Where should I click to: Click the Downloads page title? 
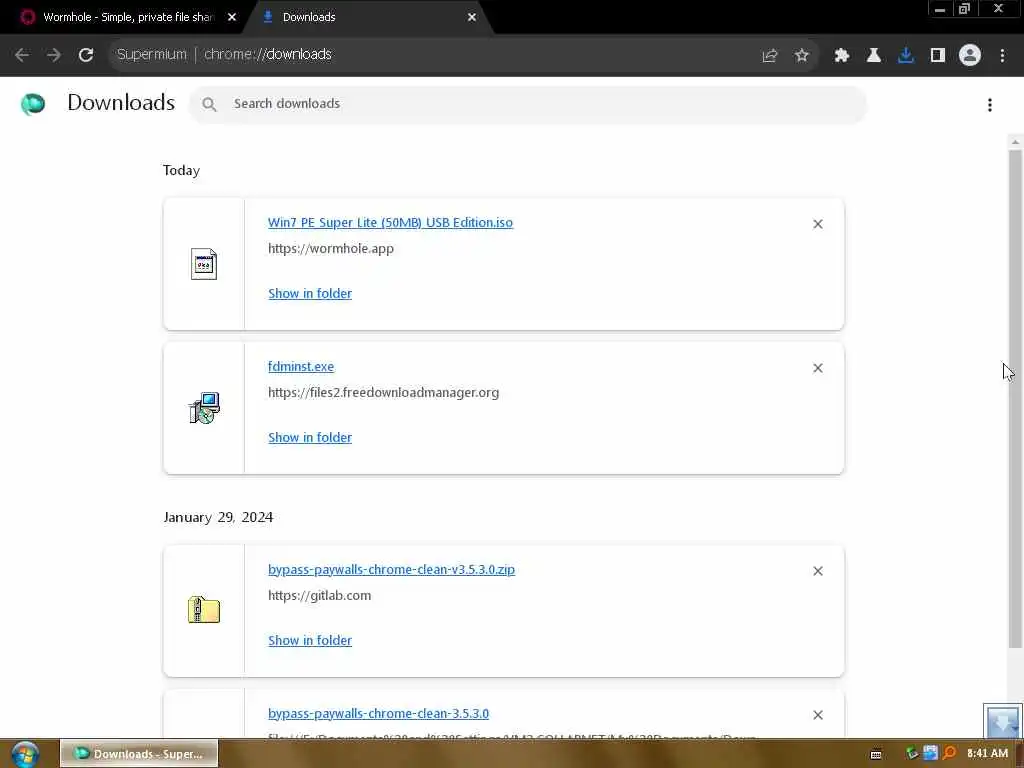121,103
